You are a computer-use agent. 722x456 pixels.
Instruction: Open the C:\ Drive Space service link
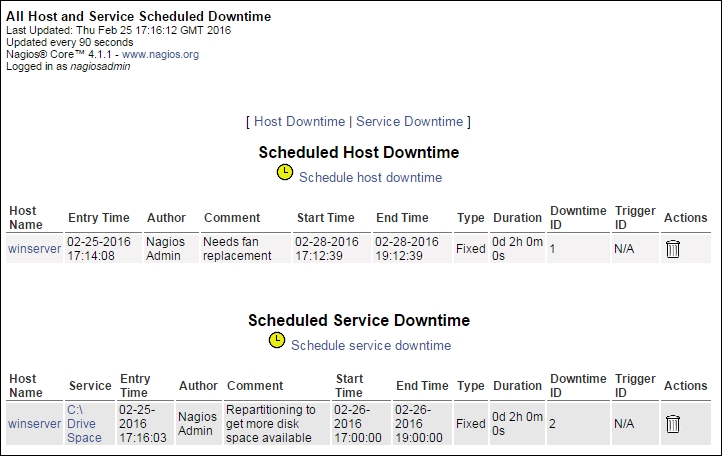pyautogui.click(x=84, y=424)
